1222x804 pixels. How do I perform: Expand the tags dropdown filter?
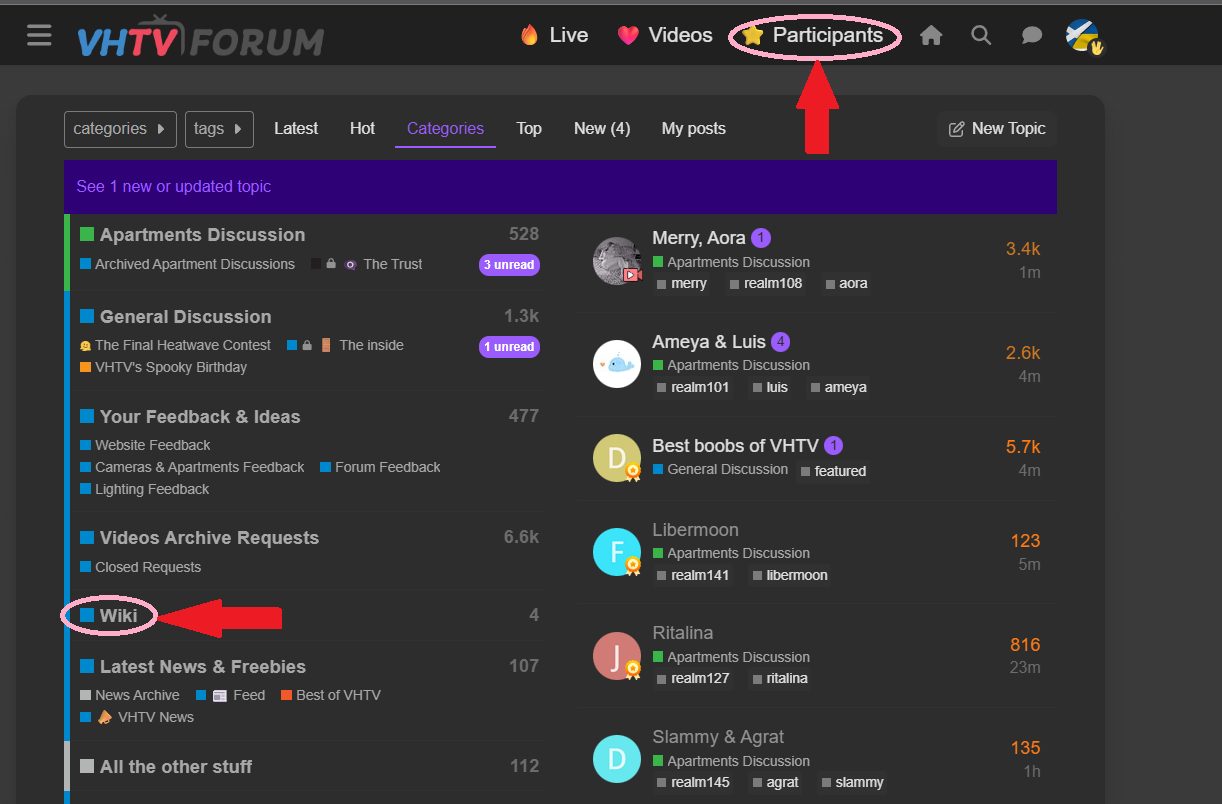219,129
